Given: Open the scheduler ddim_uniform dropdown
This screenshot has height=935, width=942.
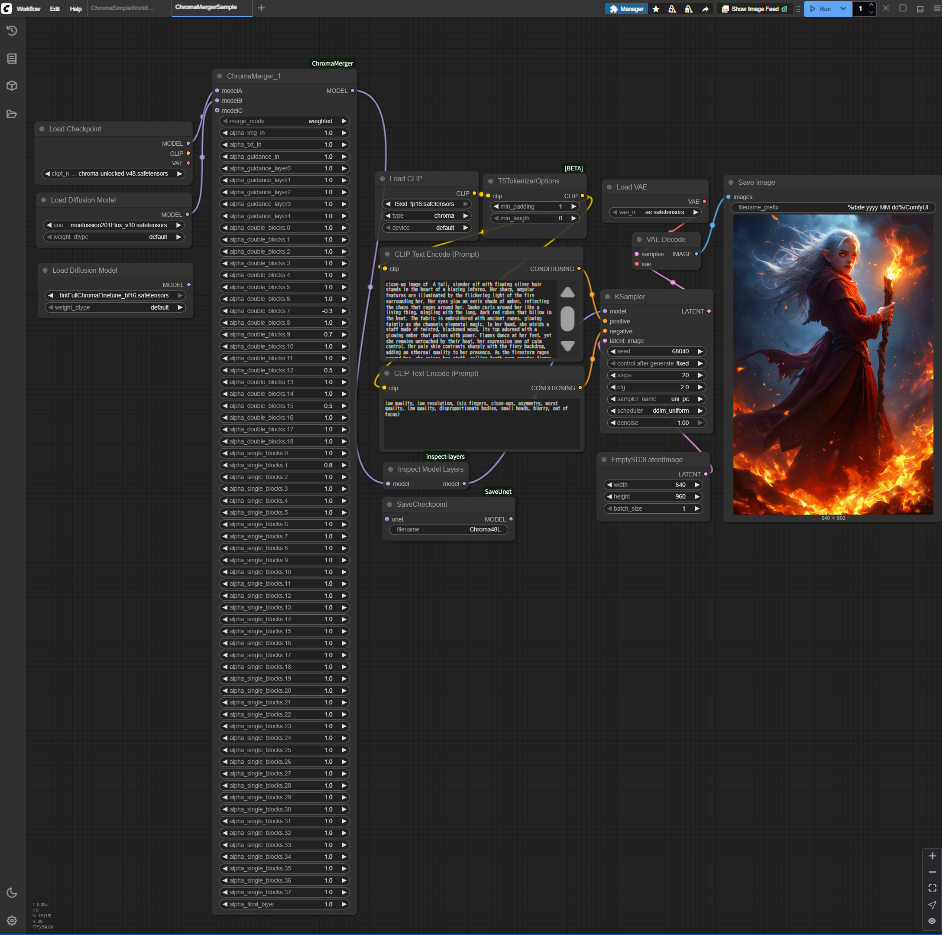Looking at the screenshot, I should (656, 411).
